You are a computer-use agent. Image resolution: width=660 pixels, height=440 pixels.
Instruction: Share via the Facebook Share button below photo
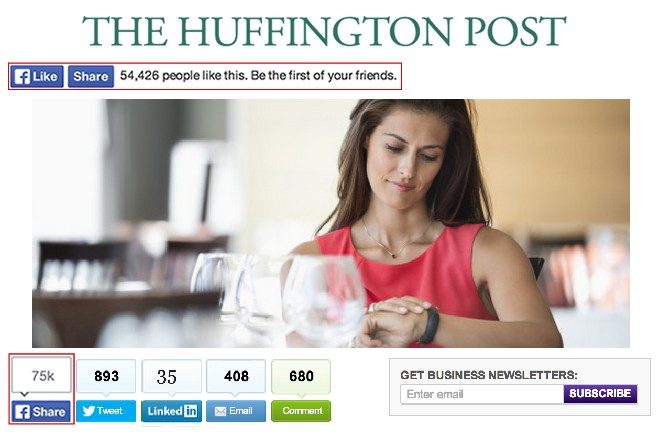tap(41, 411)
